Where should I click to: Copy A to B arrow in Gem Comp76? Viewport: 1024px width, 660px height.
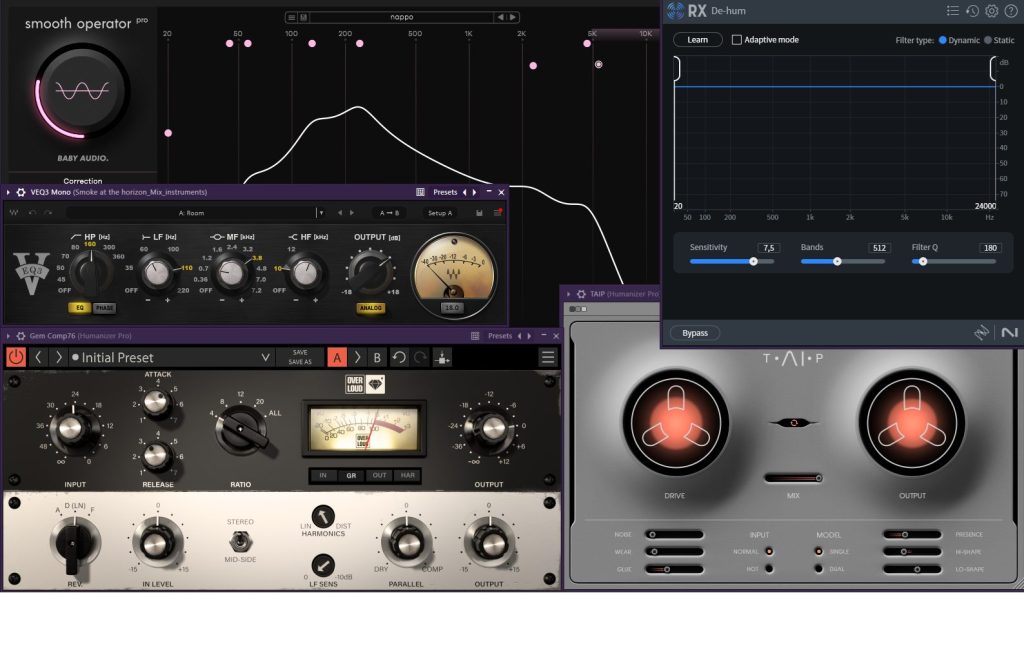(x=357, y=357)
